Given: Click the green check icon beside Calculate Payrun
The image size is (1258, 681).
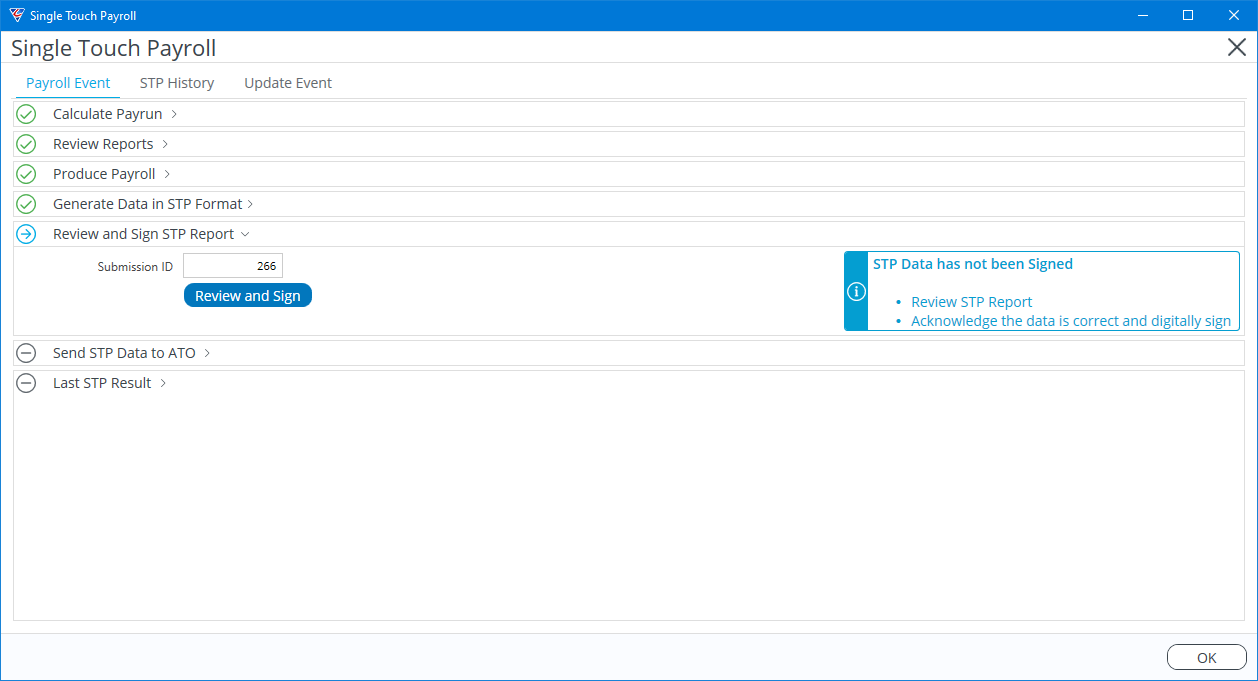Looking at the screenshot, I should [26, 114].
